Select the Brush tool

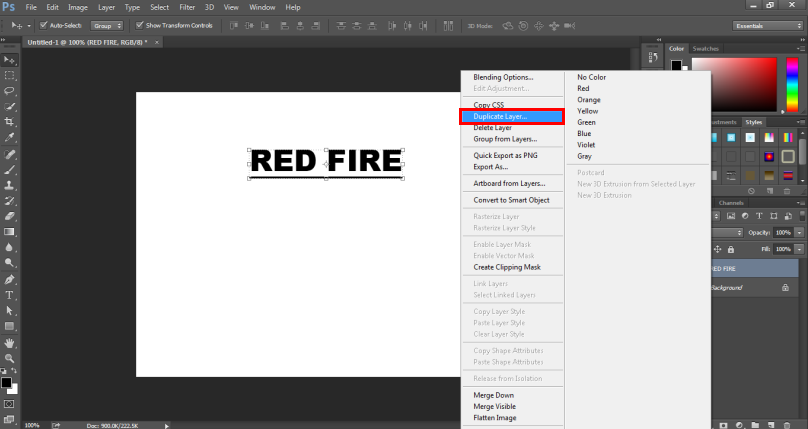[x=9, y=170]
